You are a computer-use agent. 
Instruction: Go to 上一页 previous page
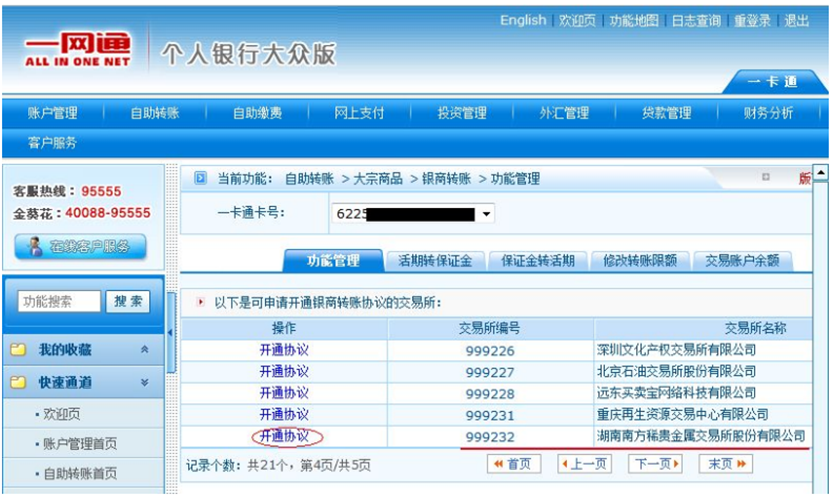click(x=584, y=463)
